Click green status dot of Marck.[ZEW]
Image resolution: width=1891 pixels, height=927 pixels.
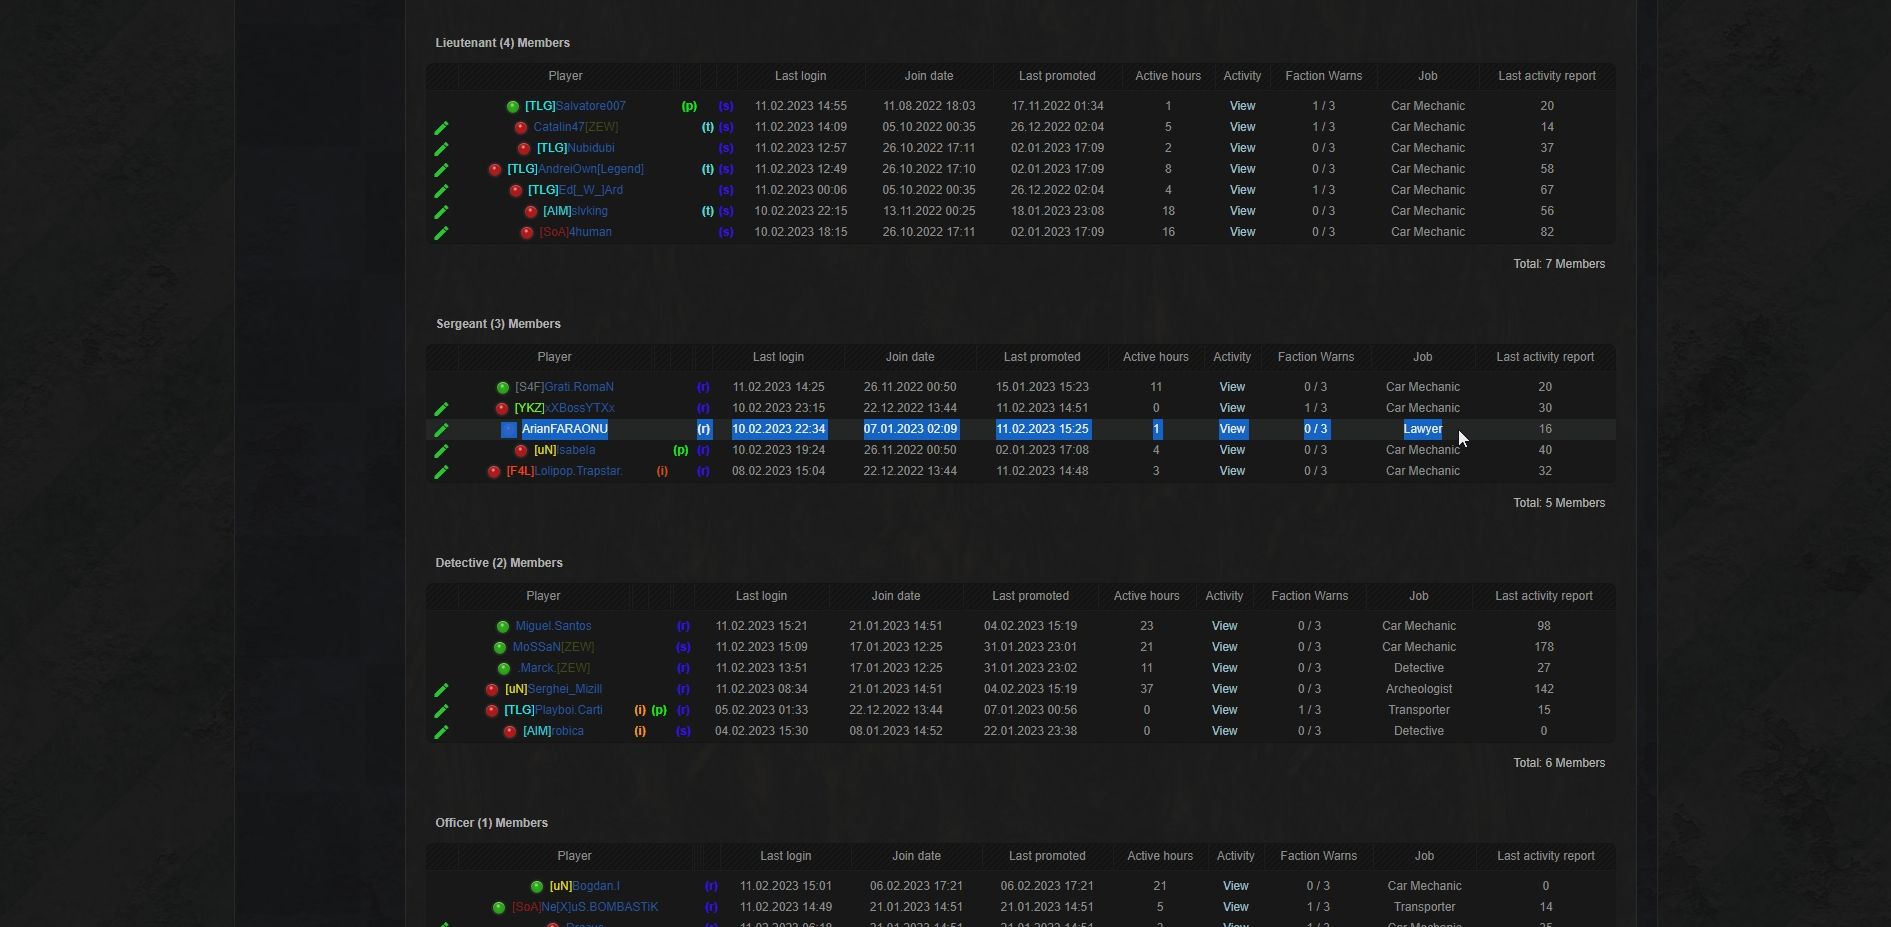[x=504, y=669]
